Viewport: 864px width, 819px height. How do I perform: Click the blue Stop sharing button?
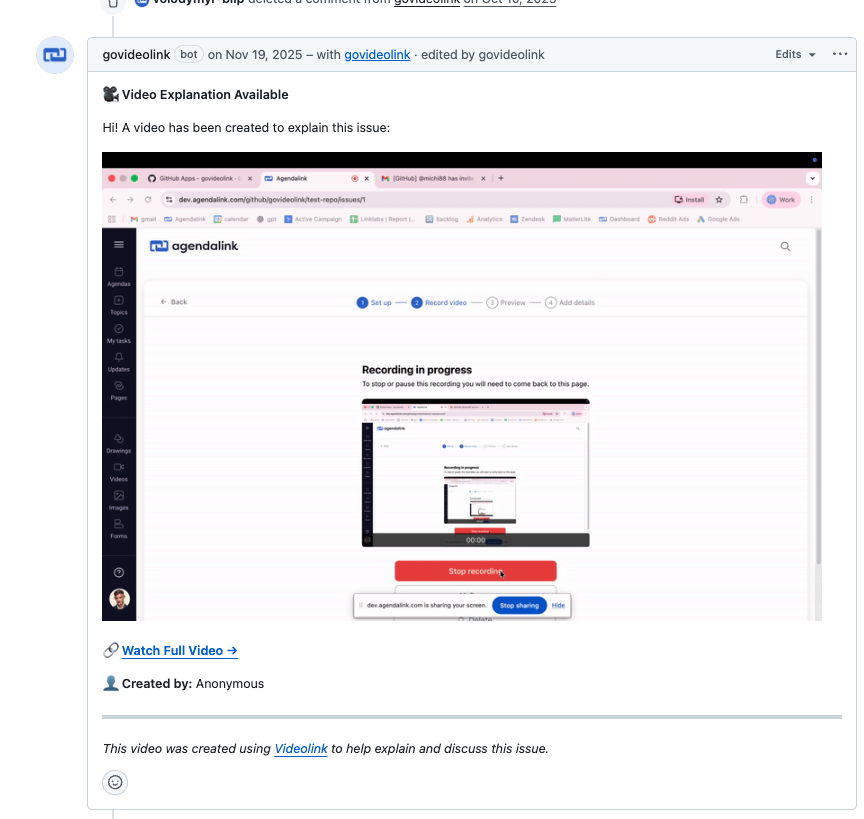point(519,605)
